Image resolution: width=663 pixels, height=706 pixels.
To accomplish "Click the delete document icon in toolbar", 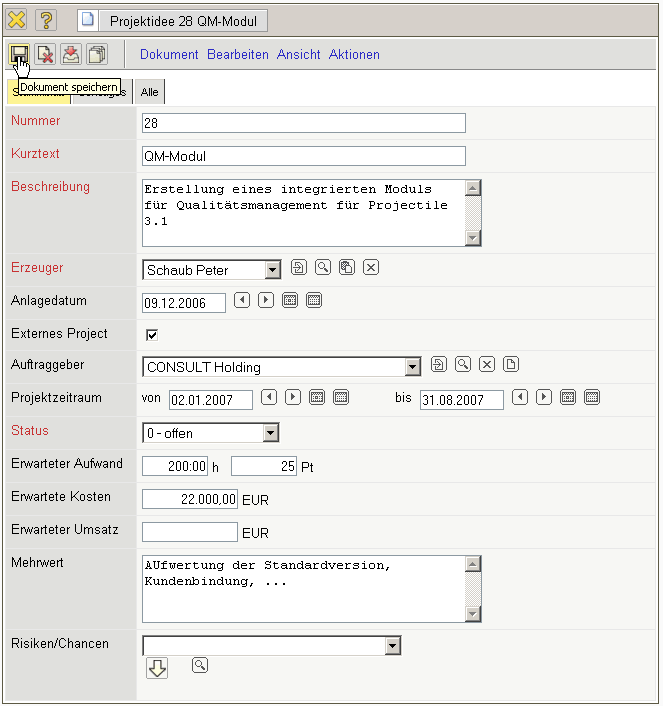I will pos(44,54).
